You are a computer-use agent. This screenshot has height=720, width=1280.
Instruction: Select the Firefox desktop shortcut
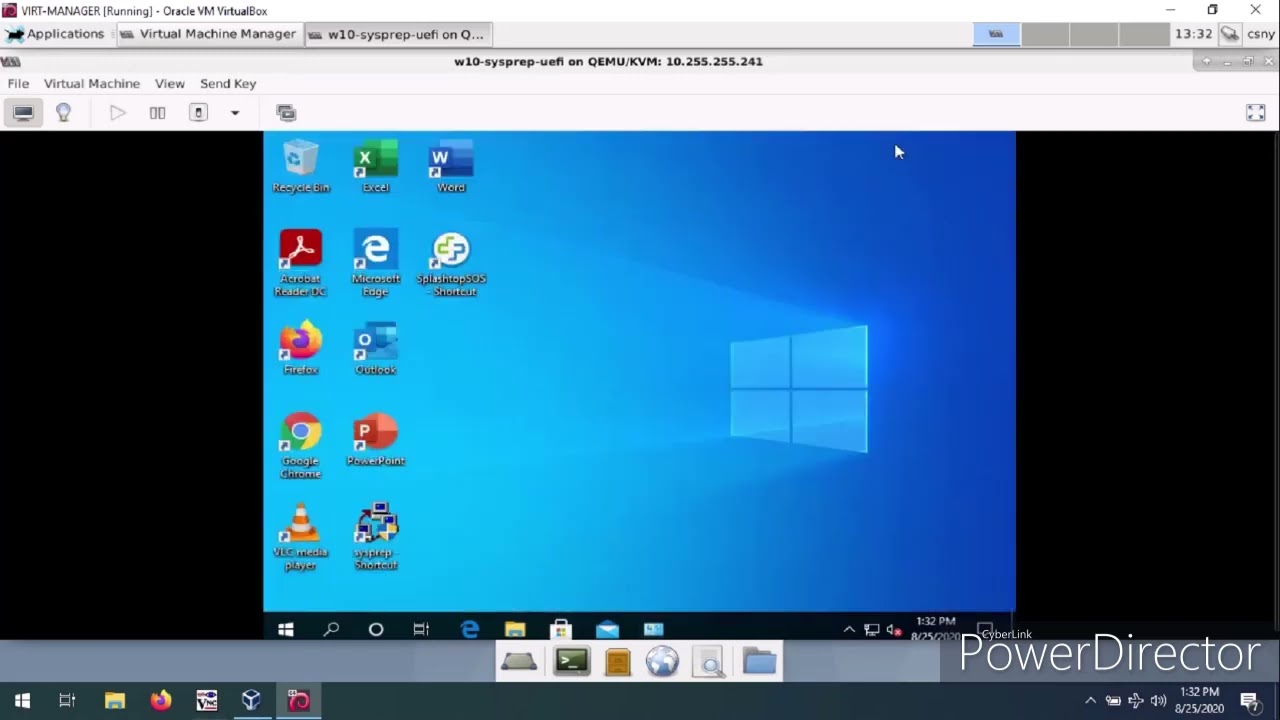(x=301, y=348)
